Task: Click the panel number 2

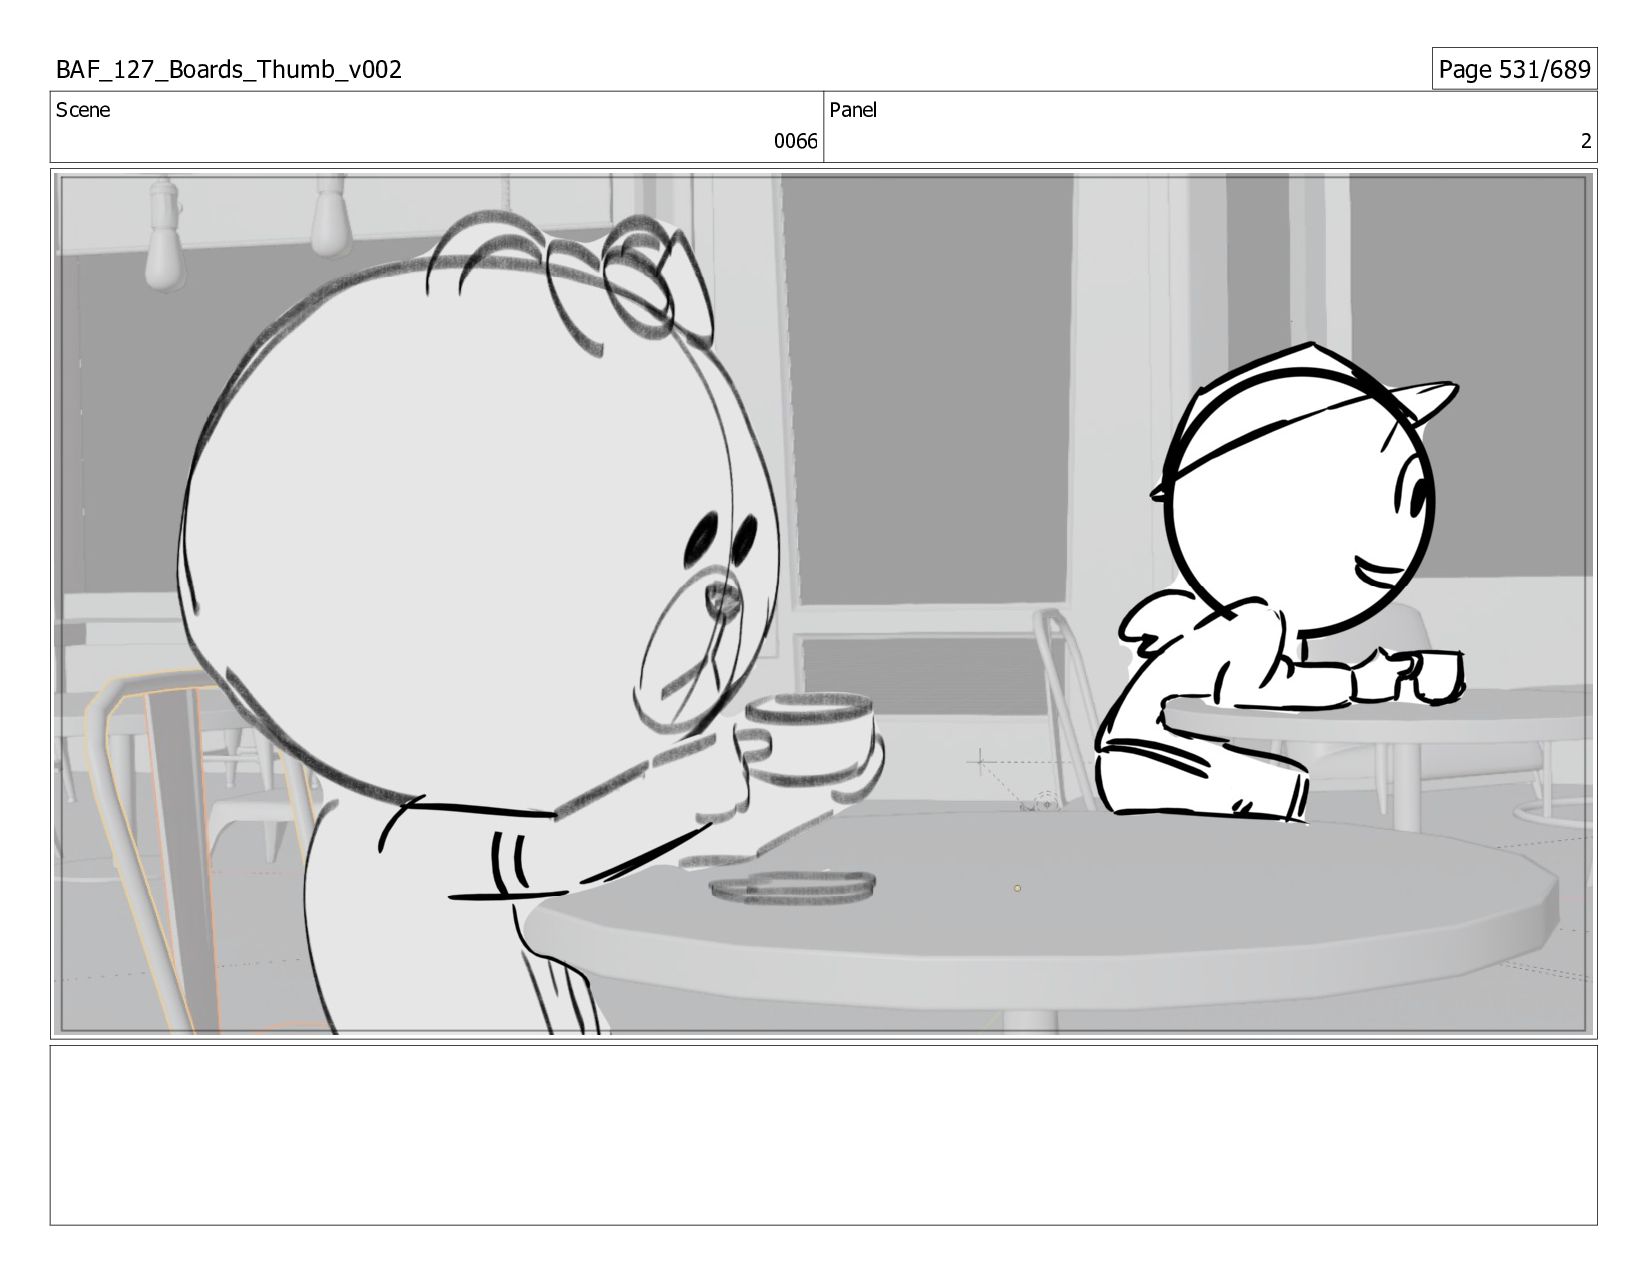Action: tap(1585, 141)
